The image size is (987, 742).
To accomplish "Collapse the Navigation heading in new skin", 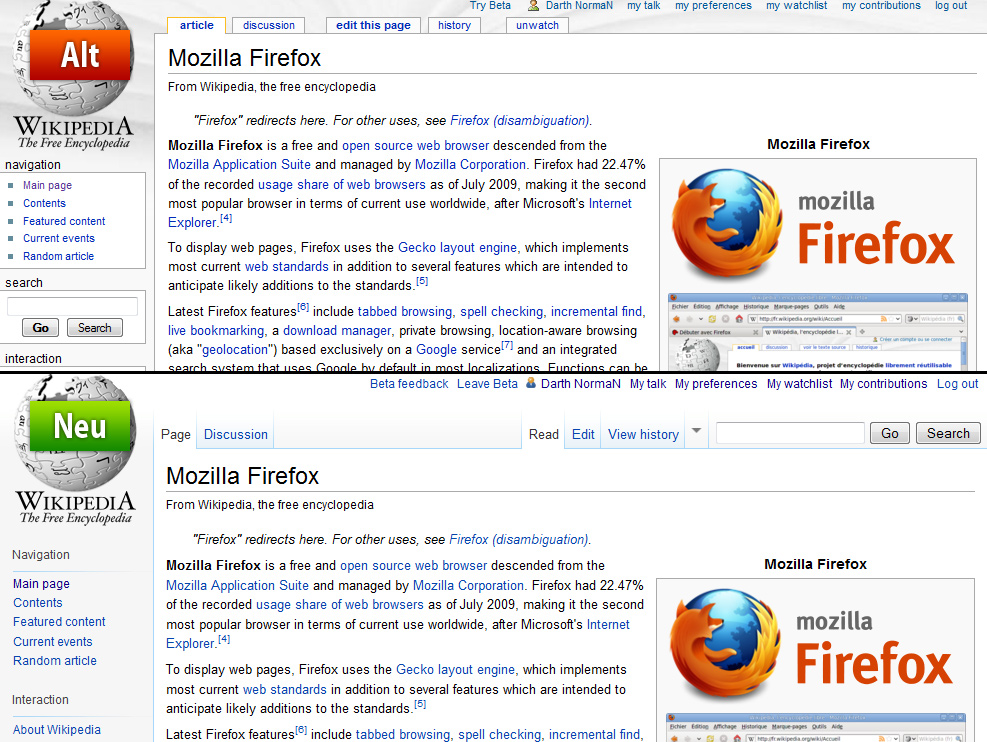I will (x=40, y=554).
